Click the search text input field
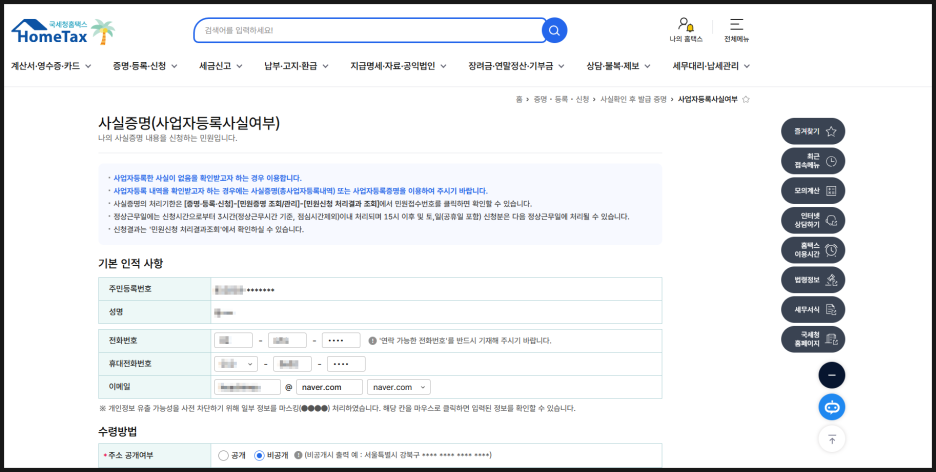The image size is (936, 472). [368, 31]
